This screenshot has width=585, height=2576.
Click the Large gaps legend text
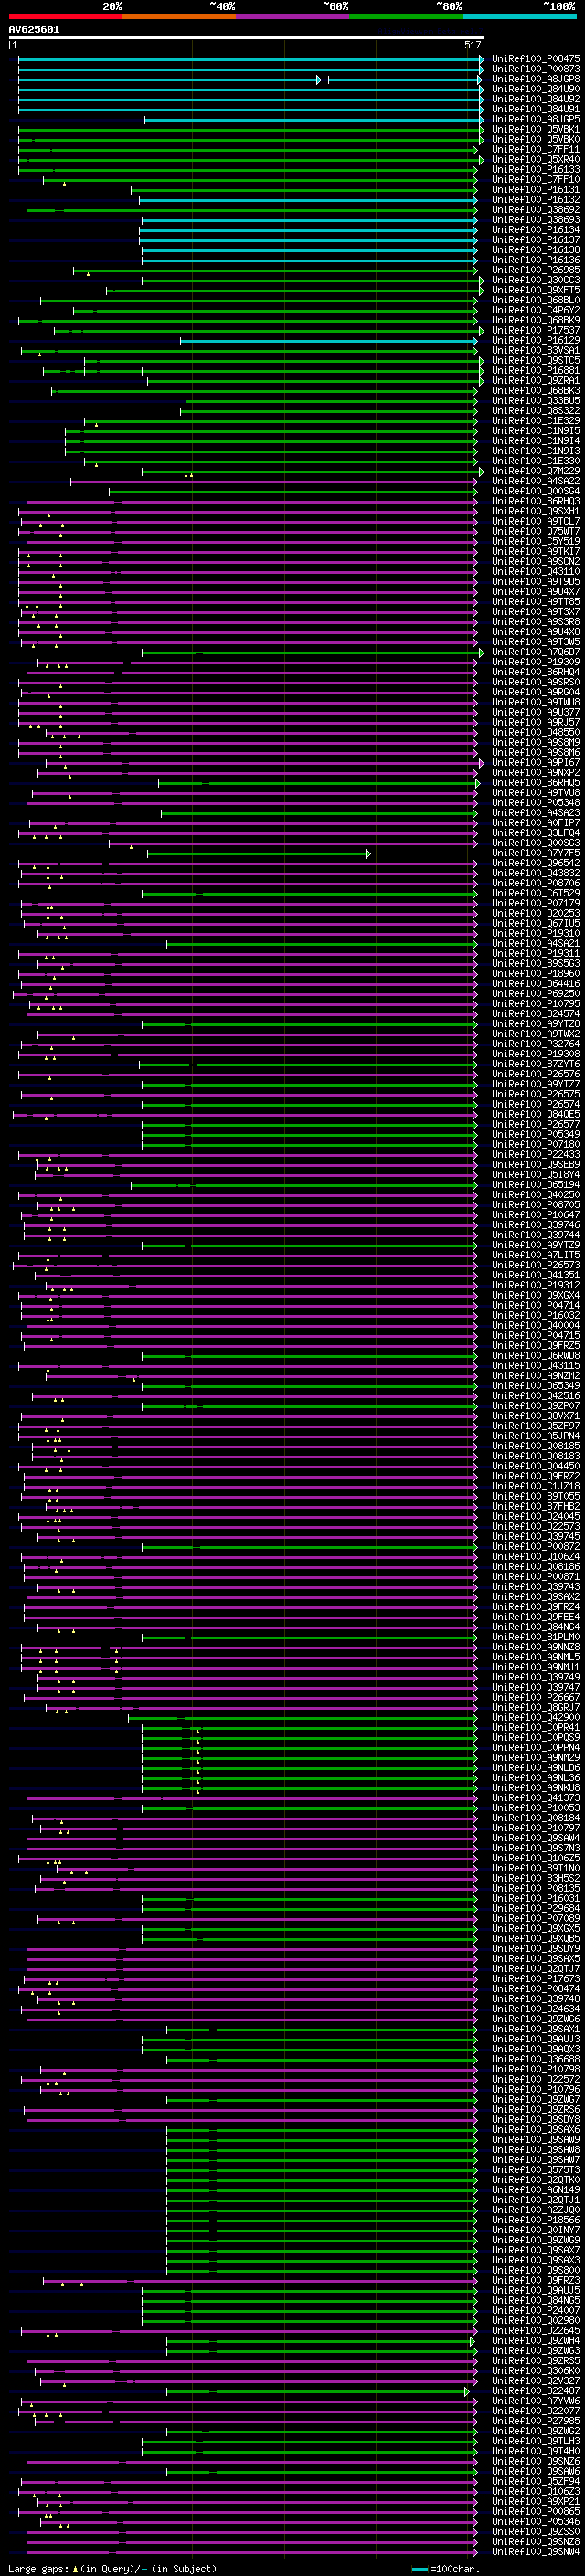coord(112,2568)
